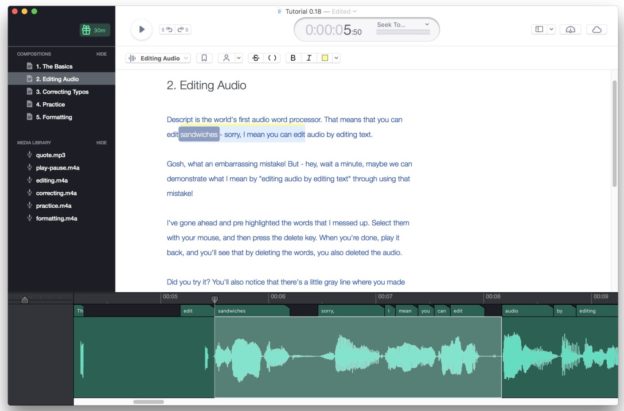Screen dimensions: 624x411
Task: Open composition 3. Correcting Typos
Action: [62, 92]
